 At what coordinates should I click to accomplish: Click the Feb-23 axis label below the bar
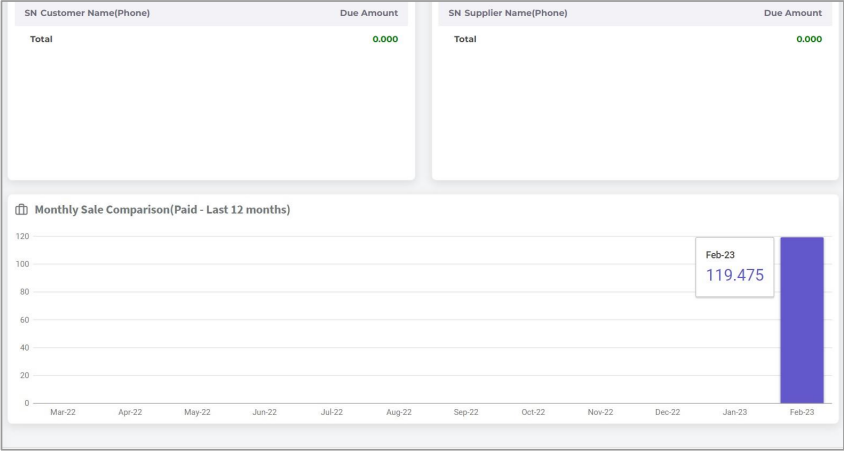(802, 412)
